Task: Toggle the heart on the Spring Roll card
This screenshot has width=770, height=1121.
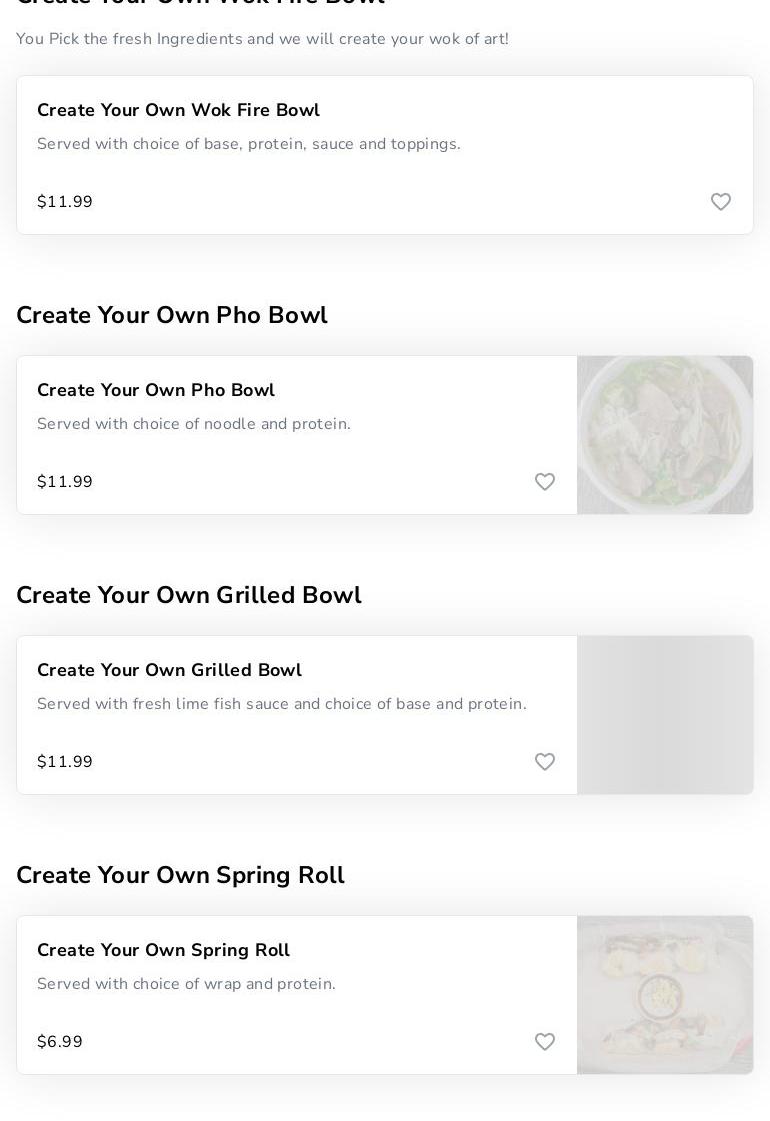Action: click(545, 1042)
